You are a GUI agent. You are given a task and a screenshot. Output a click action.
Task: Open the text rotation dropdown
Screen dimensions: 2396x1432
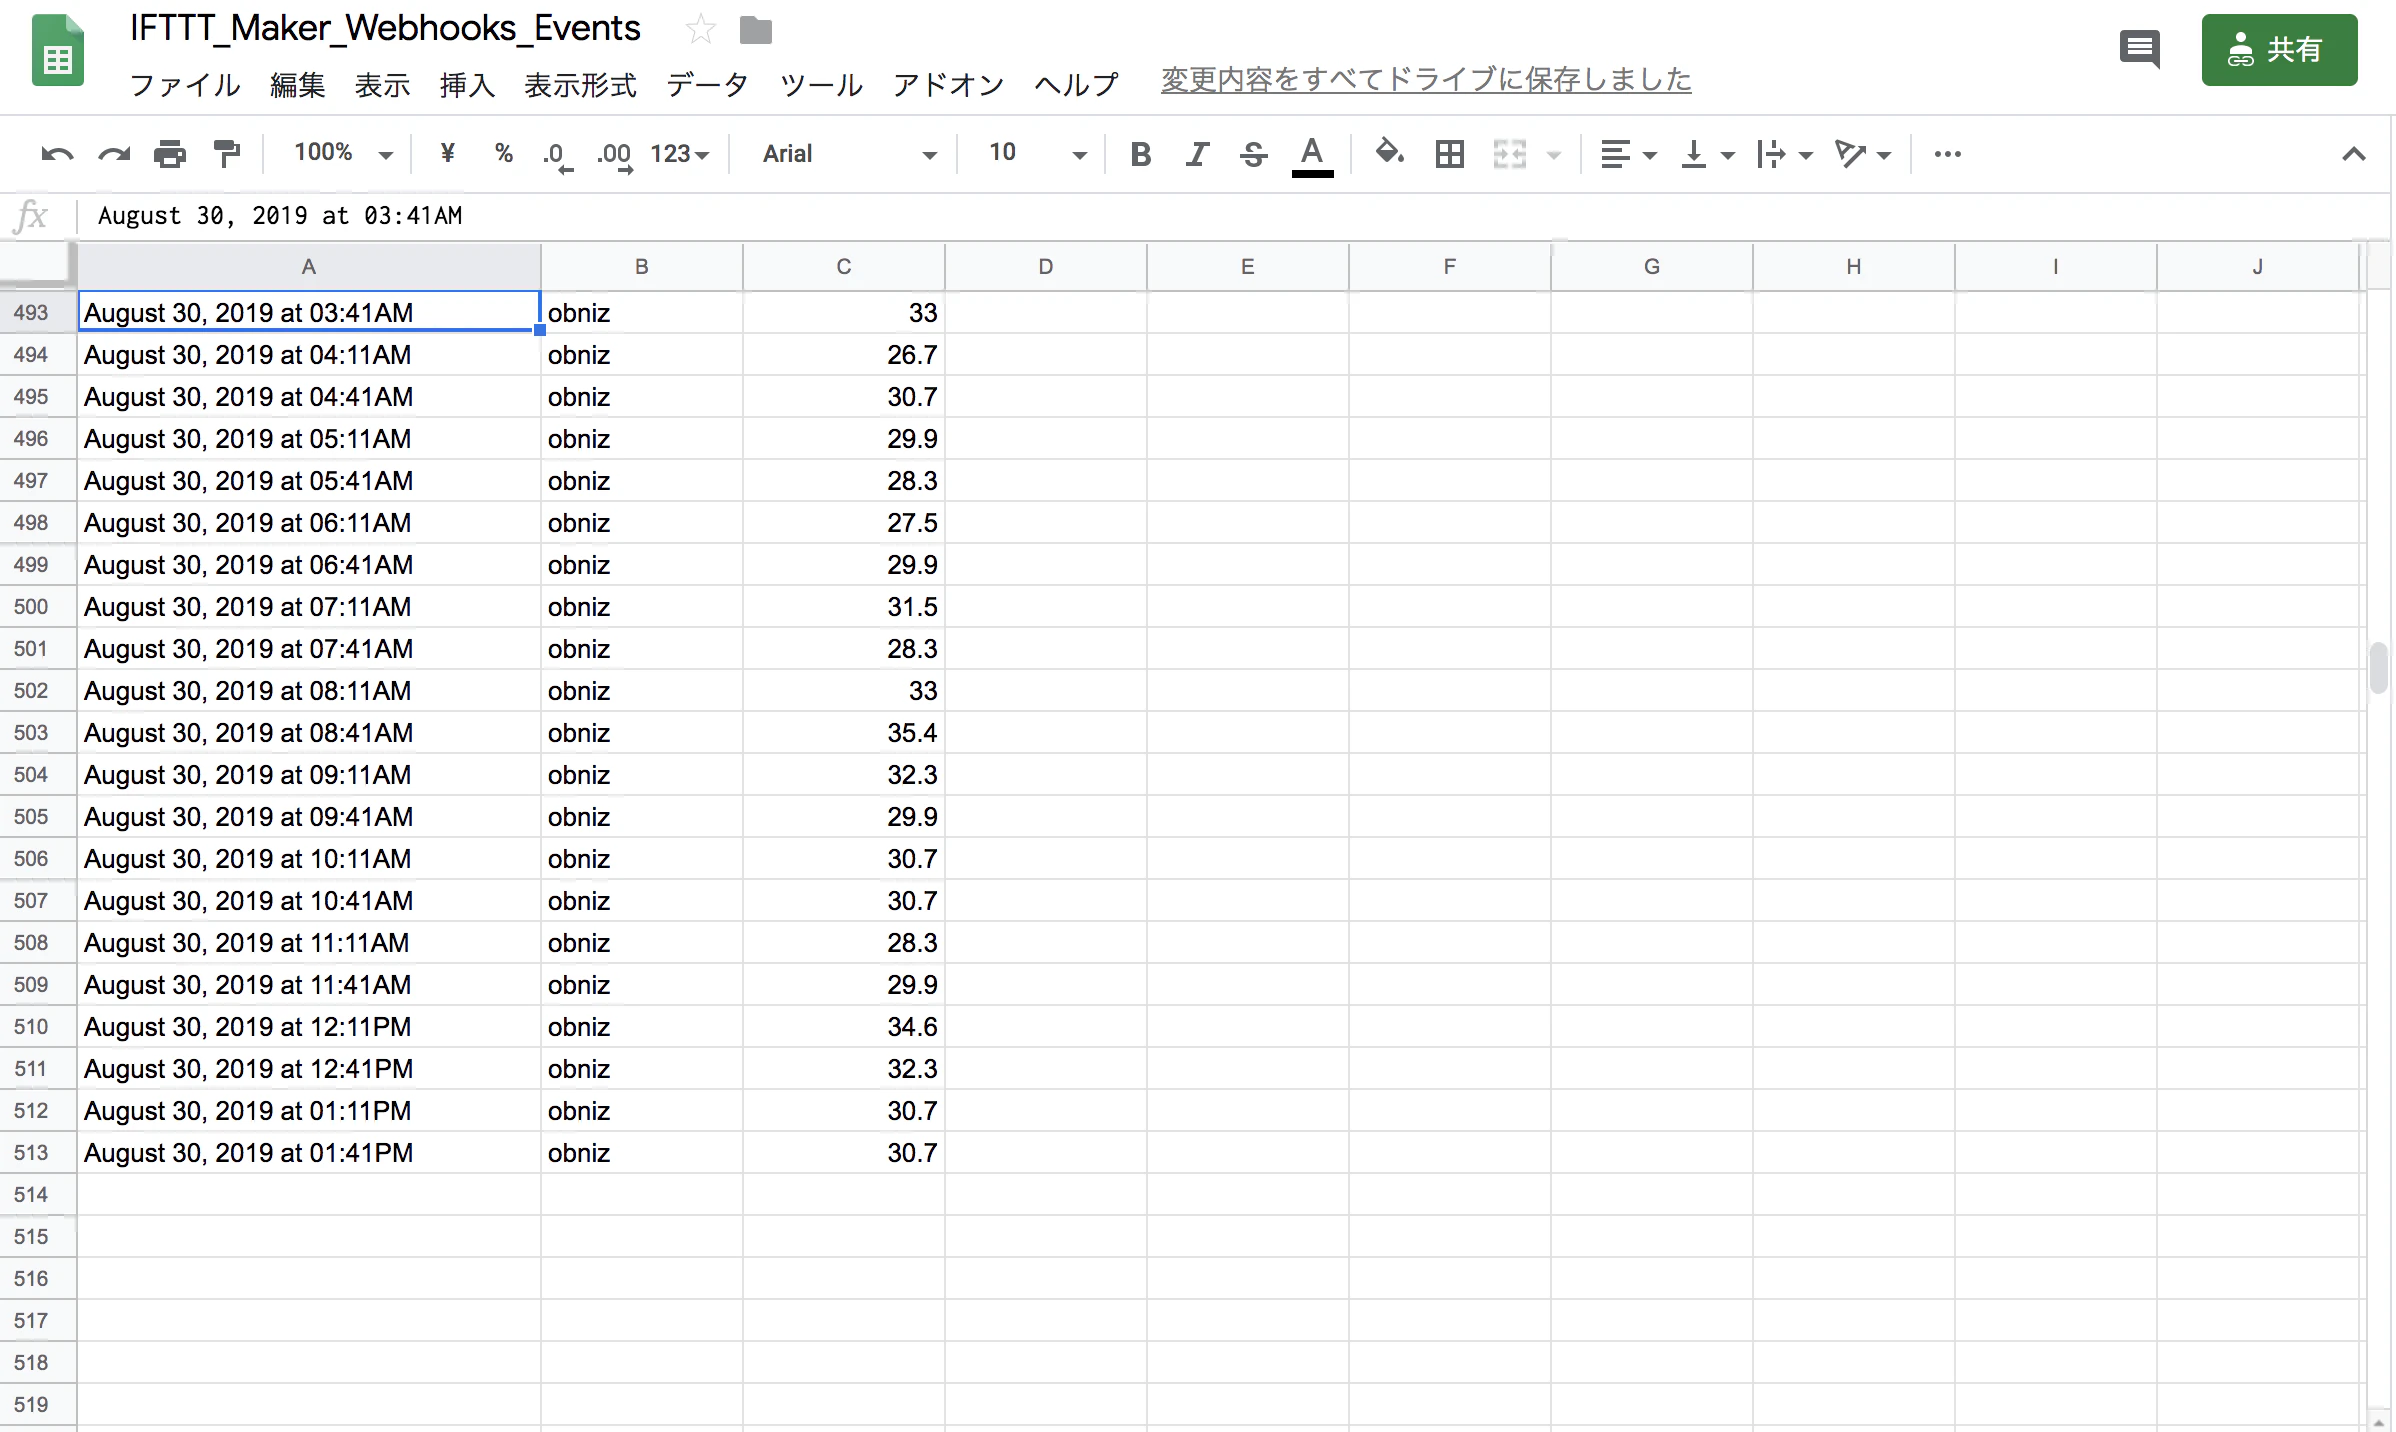pyautogui.click(x=1862, y=154)
